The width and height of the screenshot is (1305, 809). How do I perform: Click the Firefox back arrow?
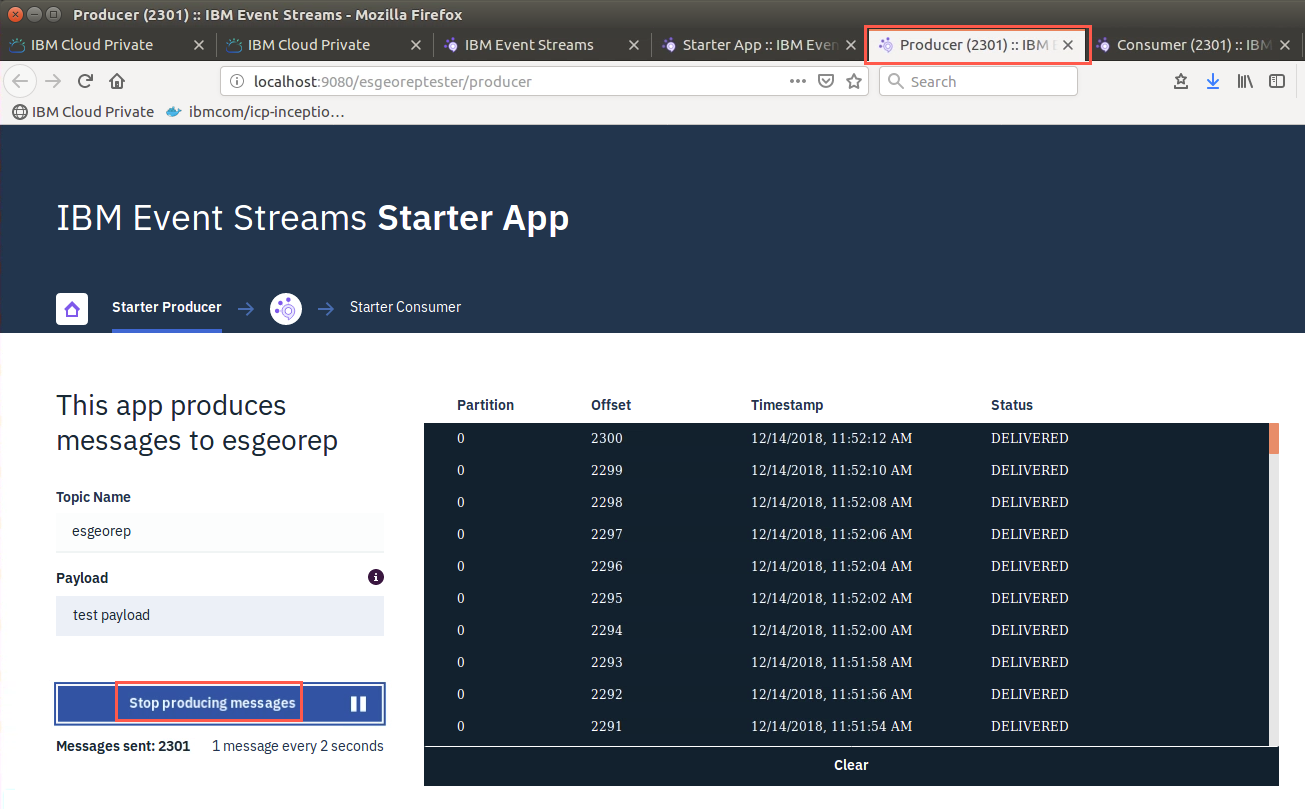point(21,82)
